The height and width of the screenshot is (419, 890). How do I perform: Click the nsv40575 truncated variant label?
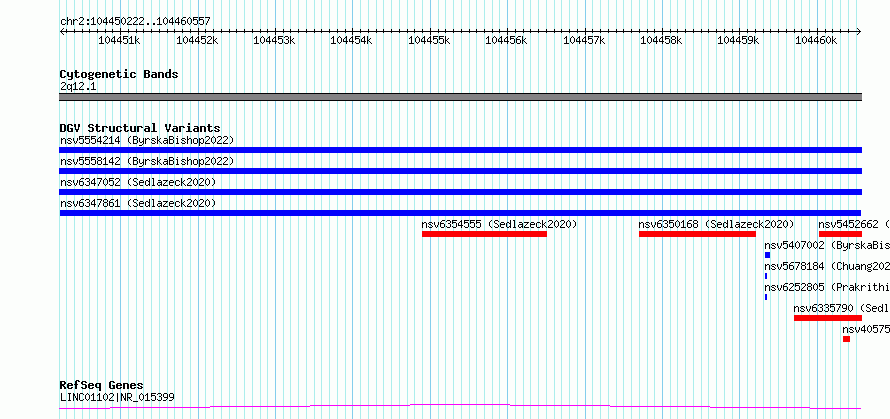click(866, 329)
